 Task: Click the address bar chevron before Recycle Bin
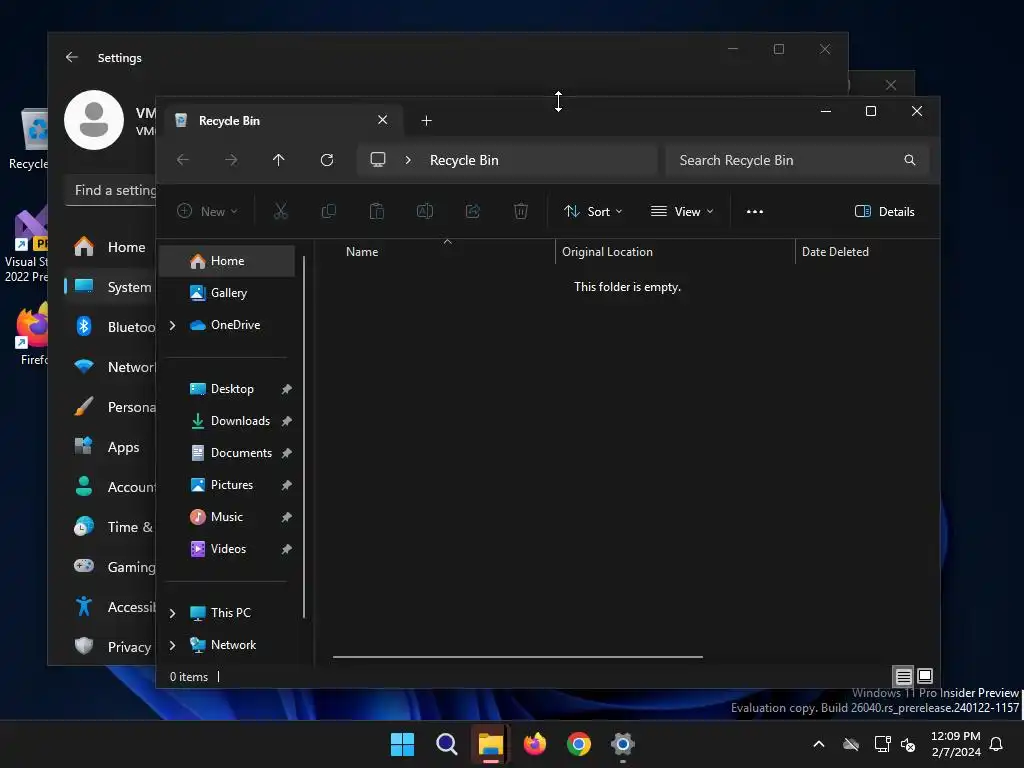point(408,160)
